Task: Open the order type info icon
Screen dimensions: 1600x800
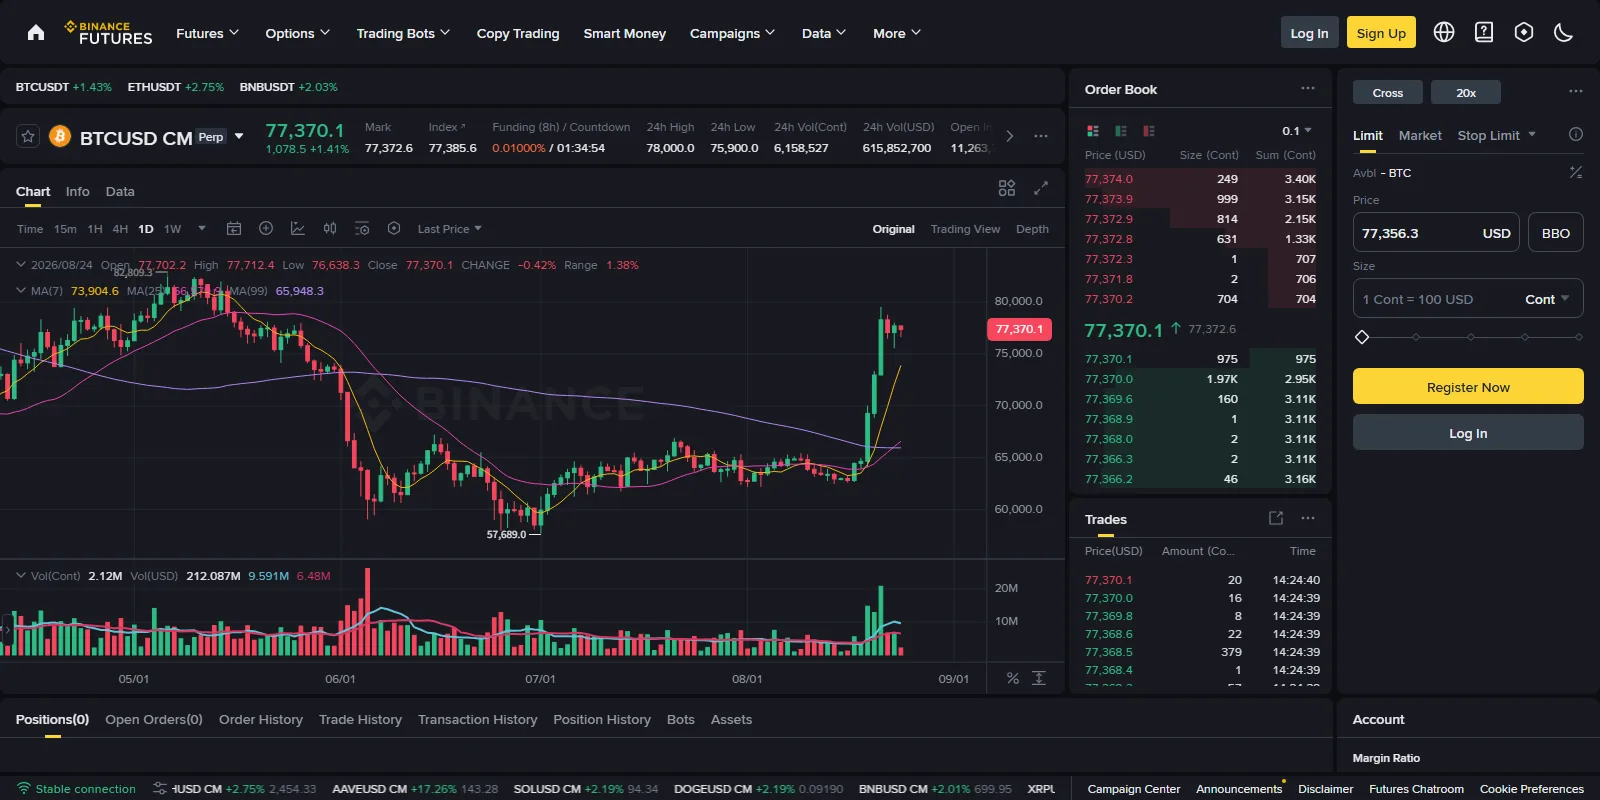Action: pyautogui.click(x=1576, y=135)
